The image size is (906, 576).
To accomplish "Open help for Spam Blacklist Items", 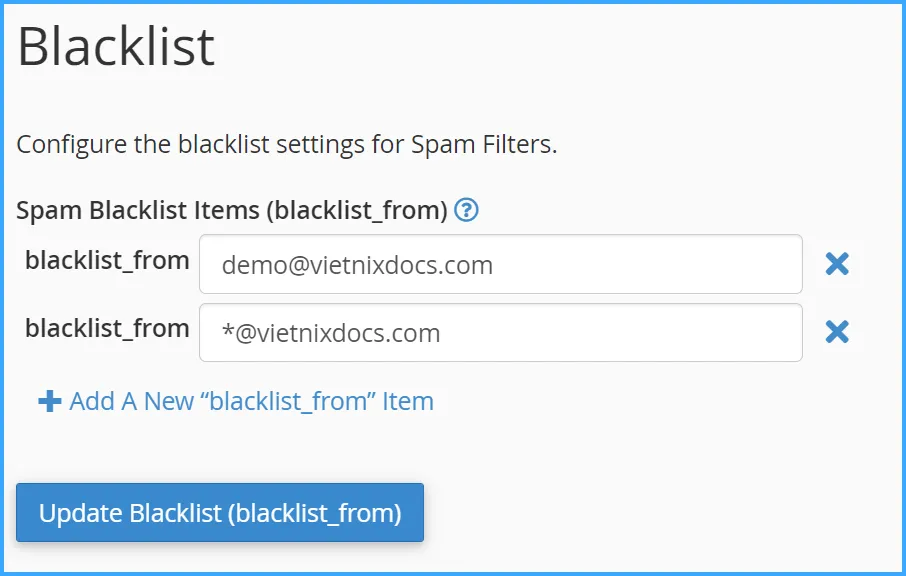I will click(466, 210).
